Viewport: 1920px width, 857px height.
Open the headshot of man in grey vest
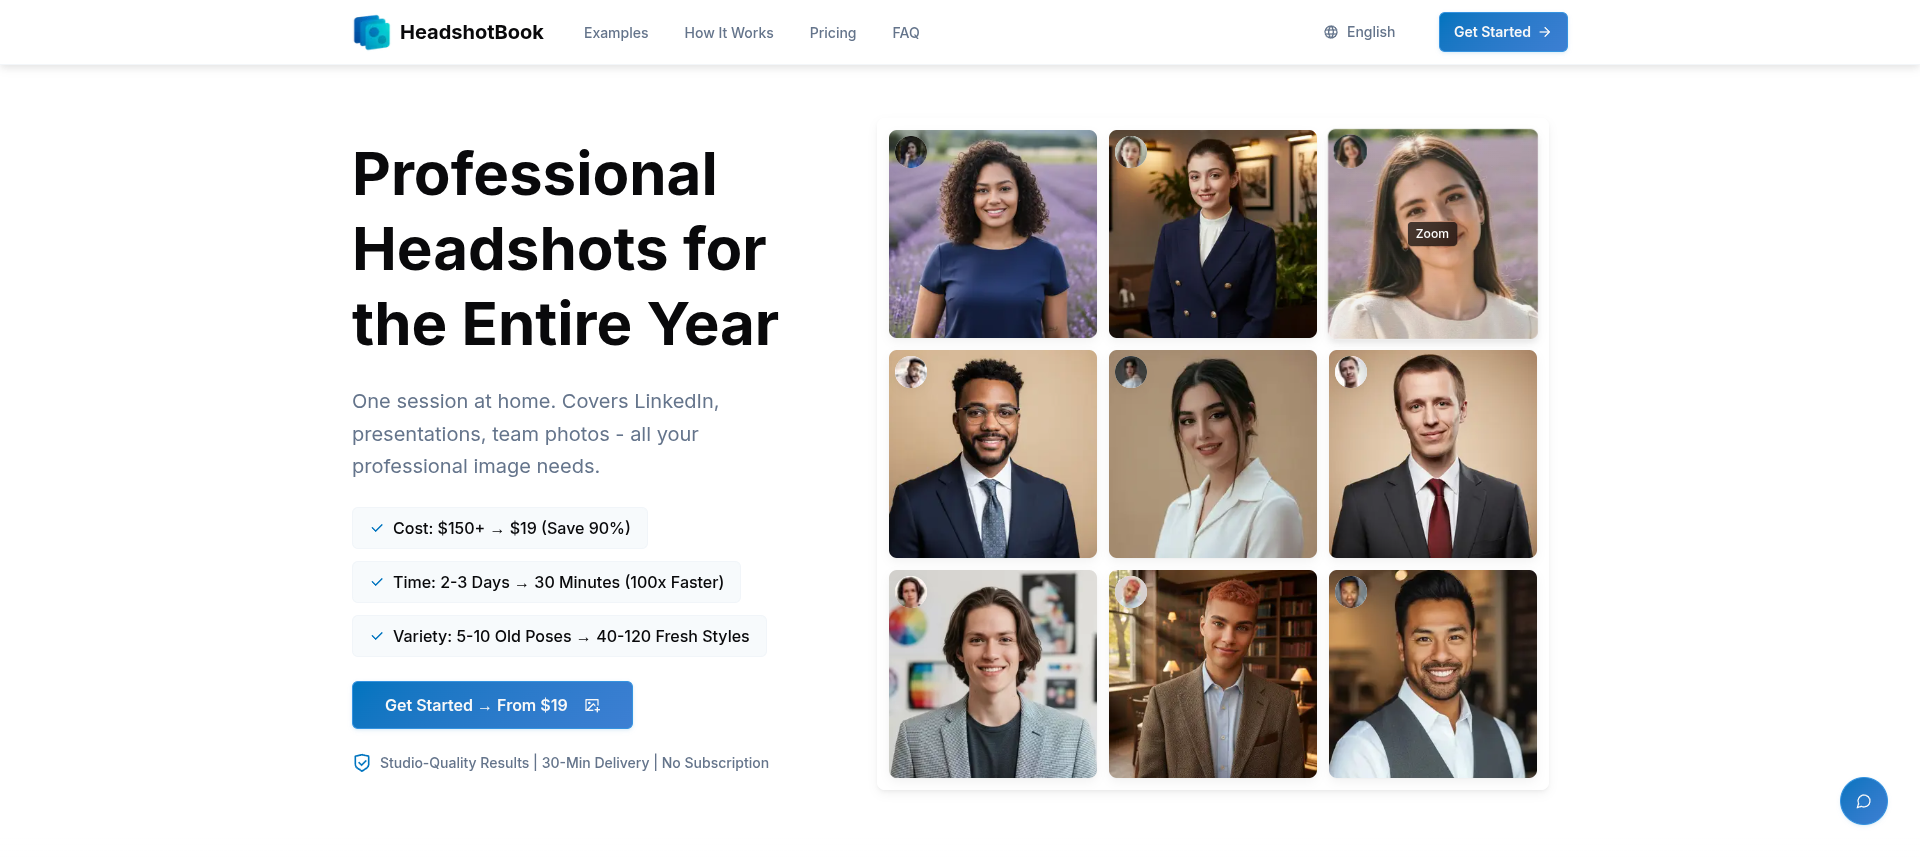click(x=1432, y=674)
